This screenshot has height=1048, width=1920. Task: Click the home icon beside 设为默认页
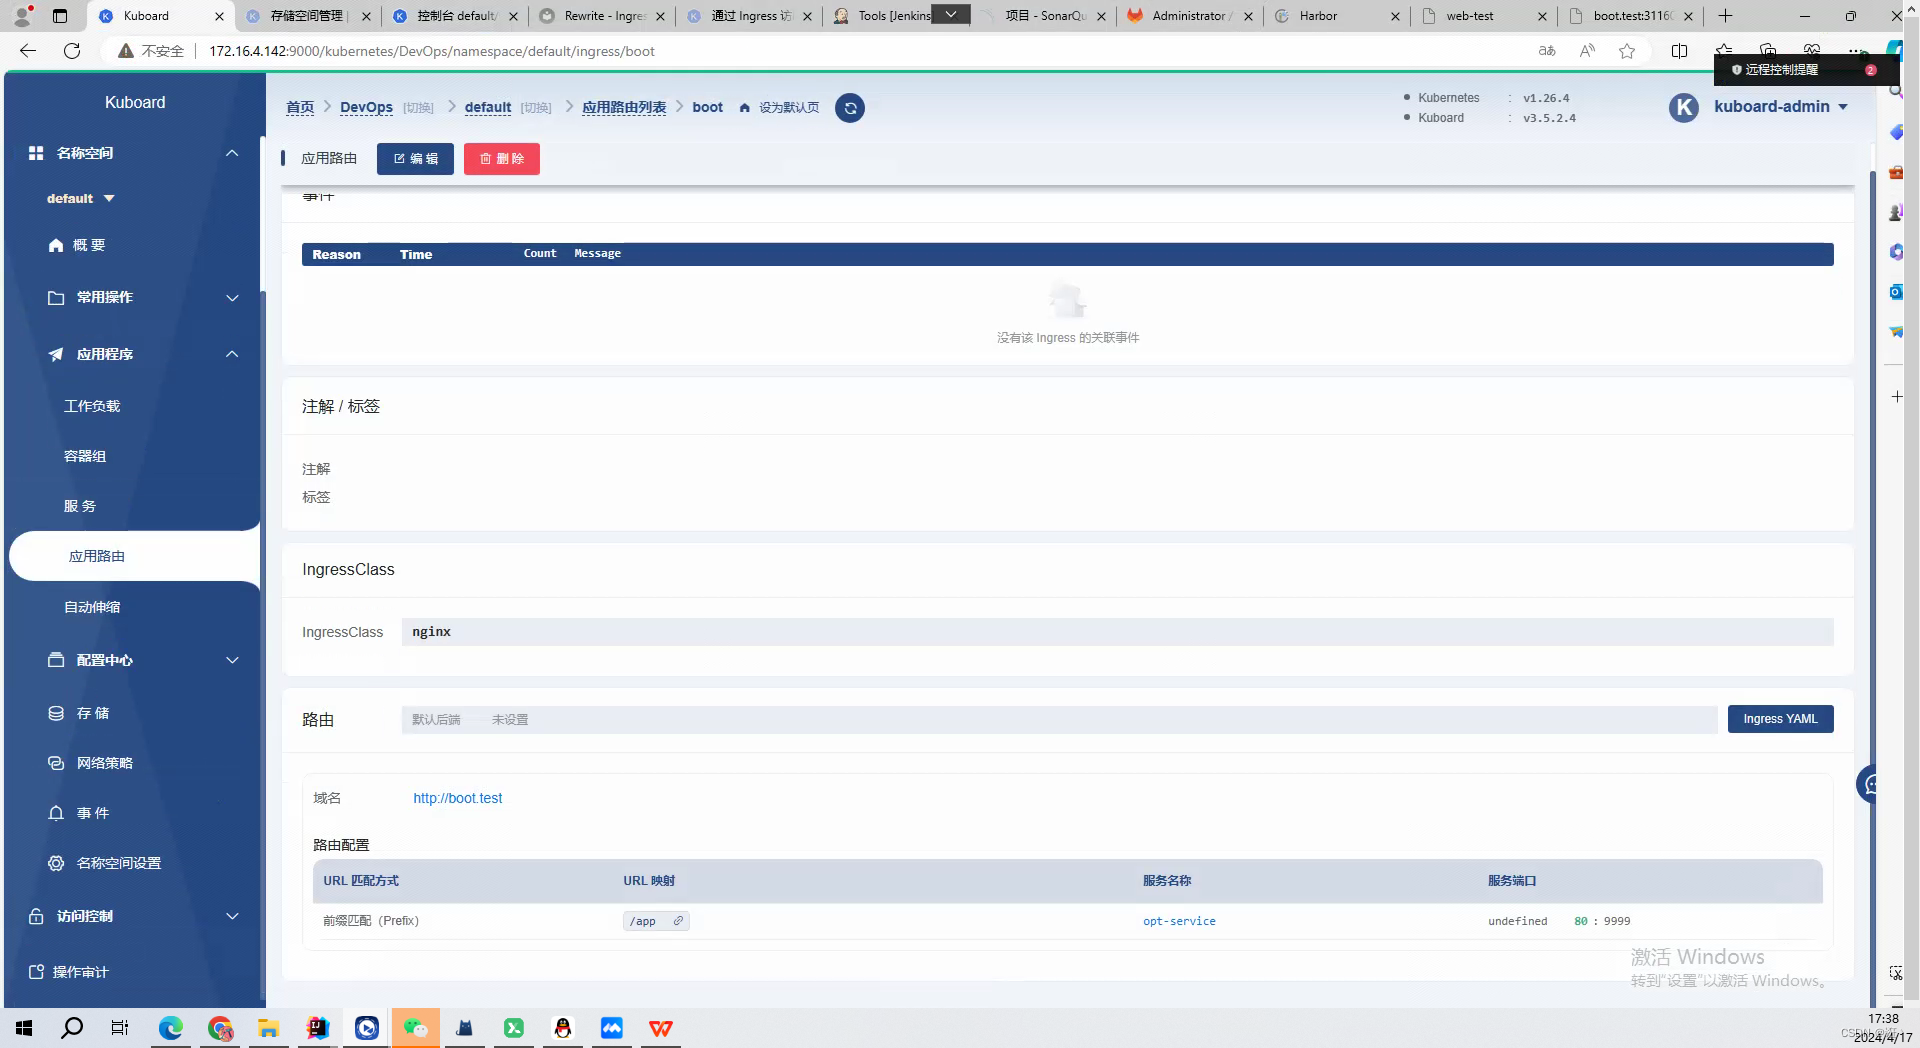coord(744,107)
